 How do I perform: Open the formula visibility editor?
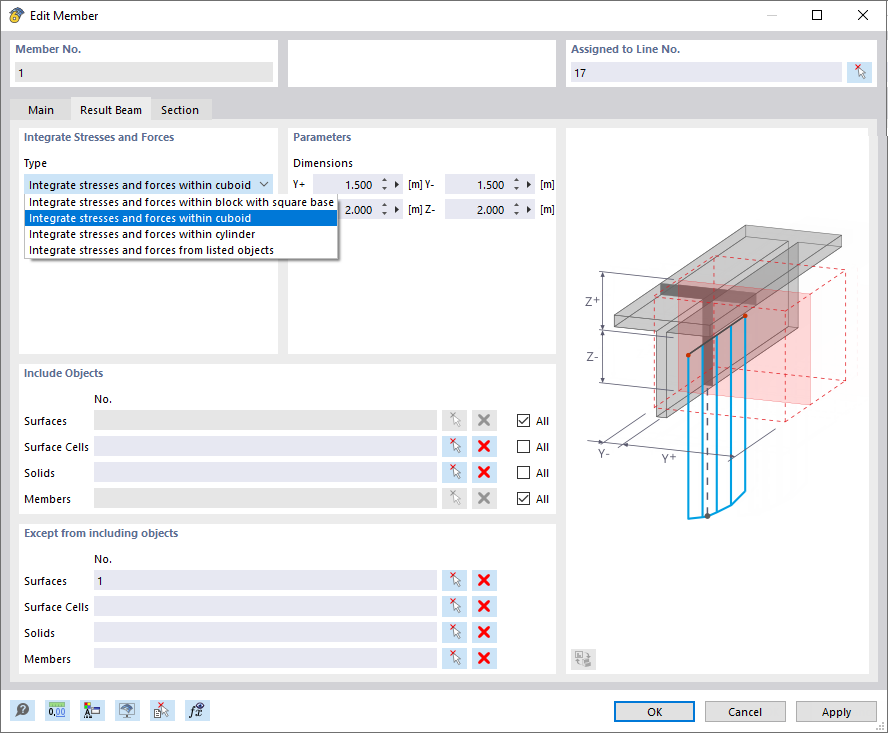click(197, 710)
